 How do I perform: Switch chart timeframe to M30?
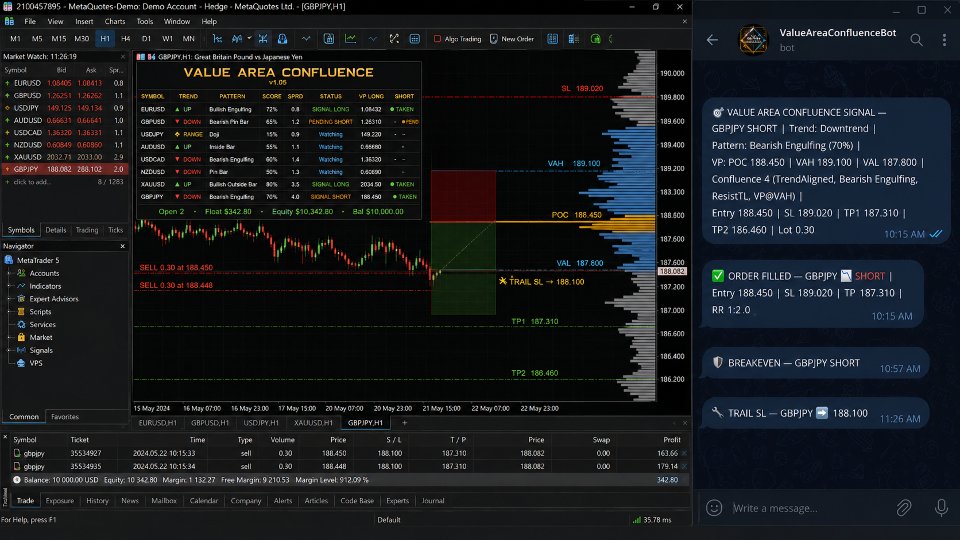click(x=81, y=39)
